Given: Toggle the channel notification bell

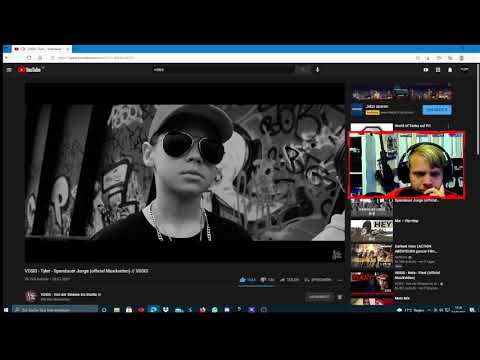Looking at the screenshot, I should click(340, 297).
